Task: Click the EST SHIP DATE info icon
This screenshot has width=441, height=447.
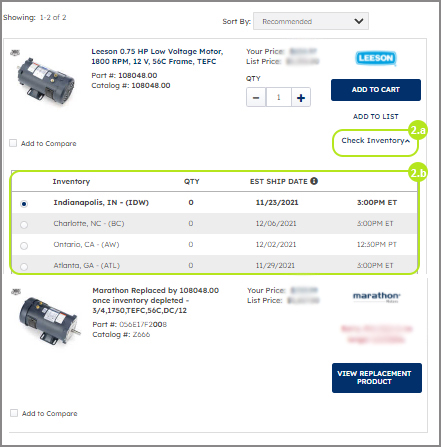Action: pos(314,181)
